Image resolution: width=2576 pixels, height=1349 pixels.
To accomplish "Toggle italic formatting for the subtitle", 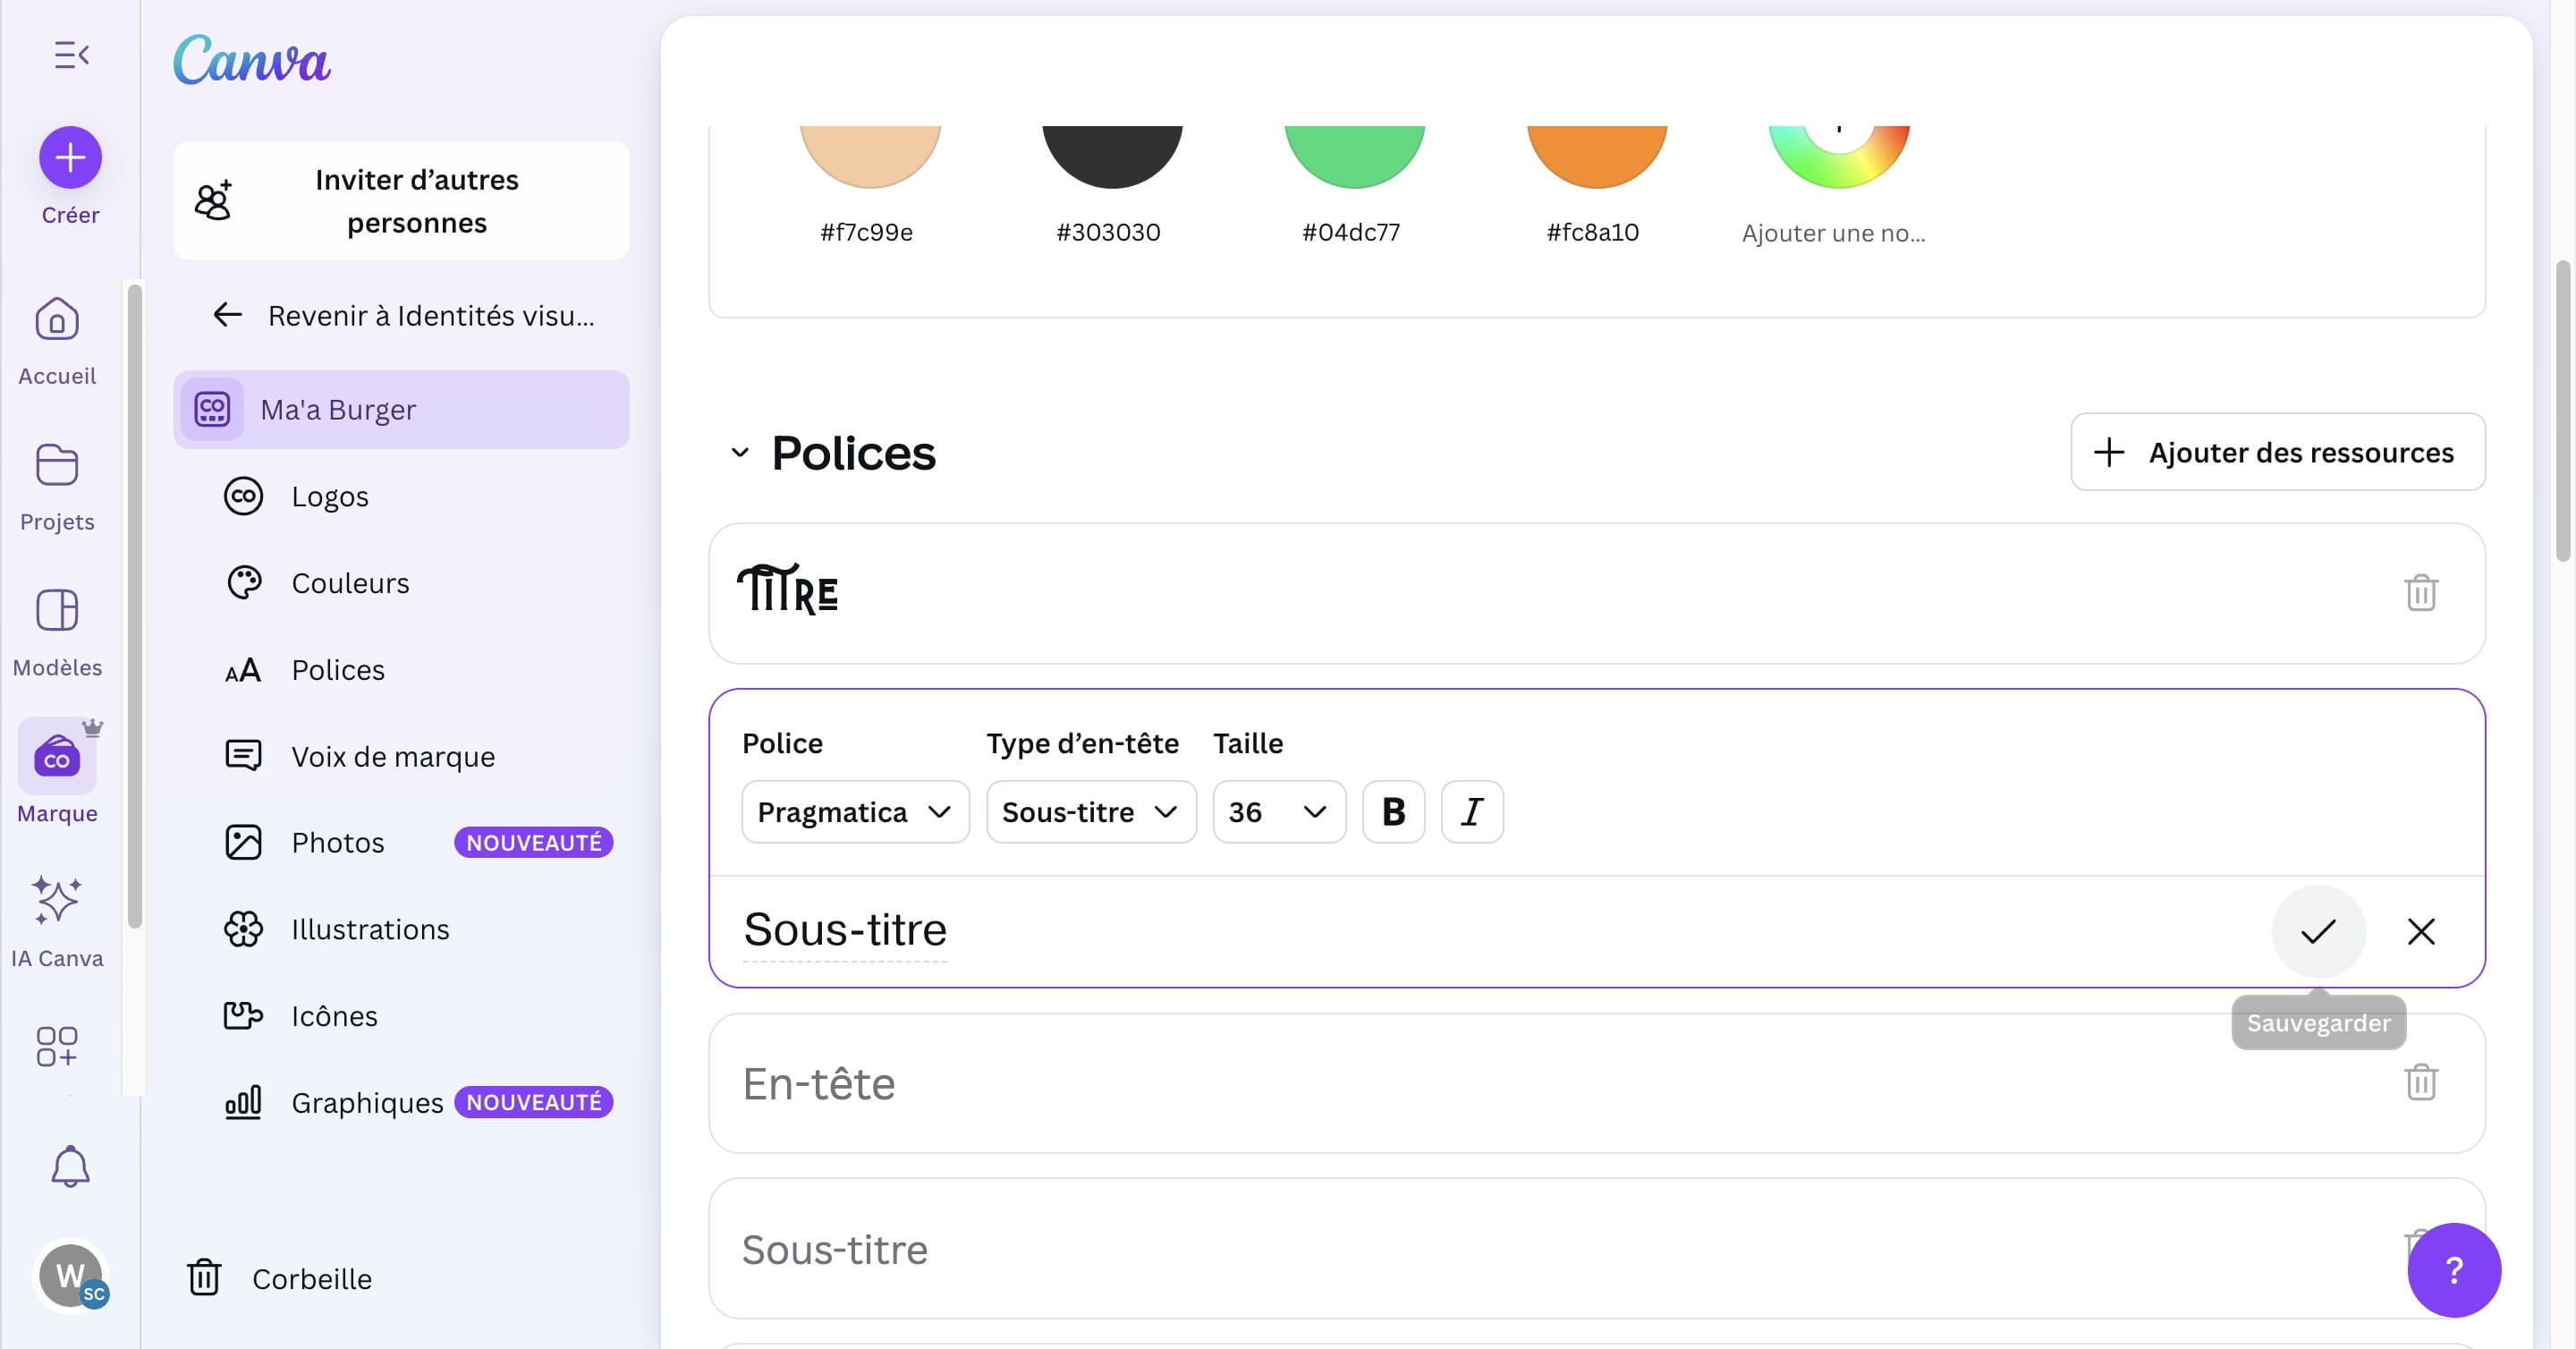I will 1471,812.
